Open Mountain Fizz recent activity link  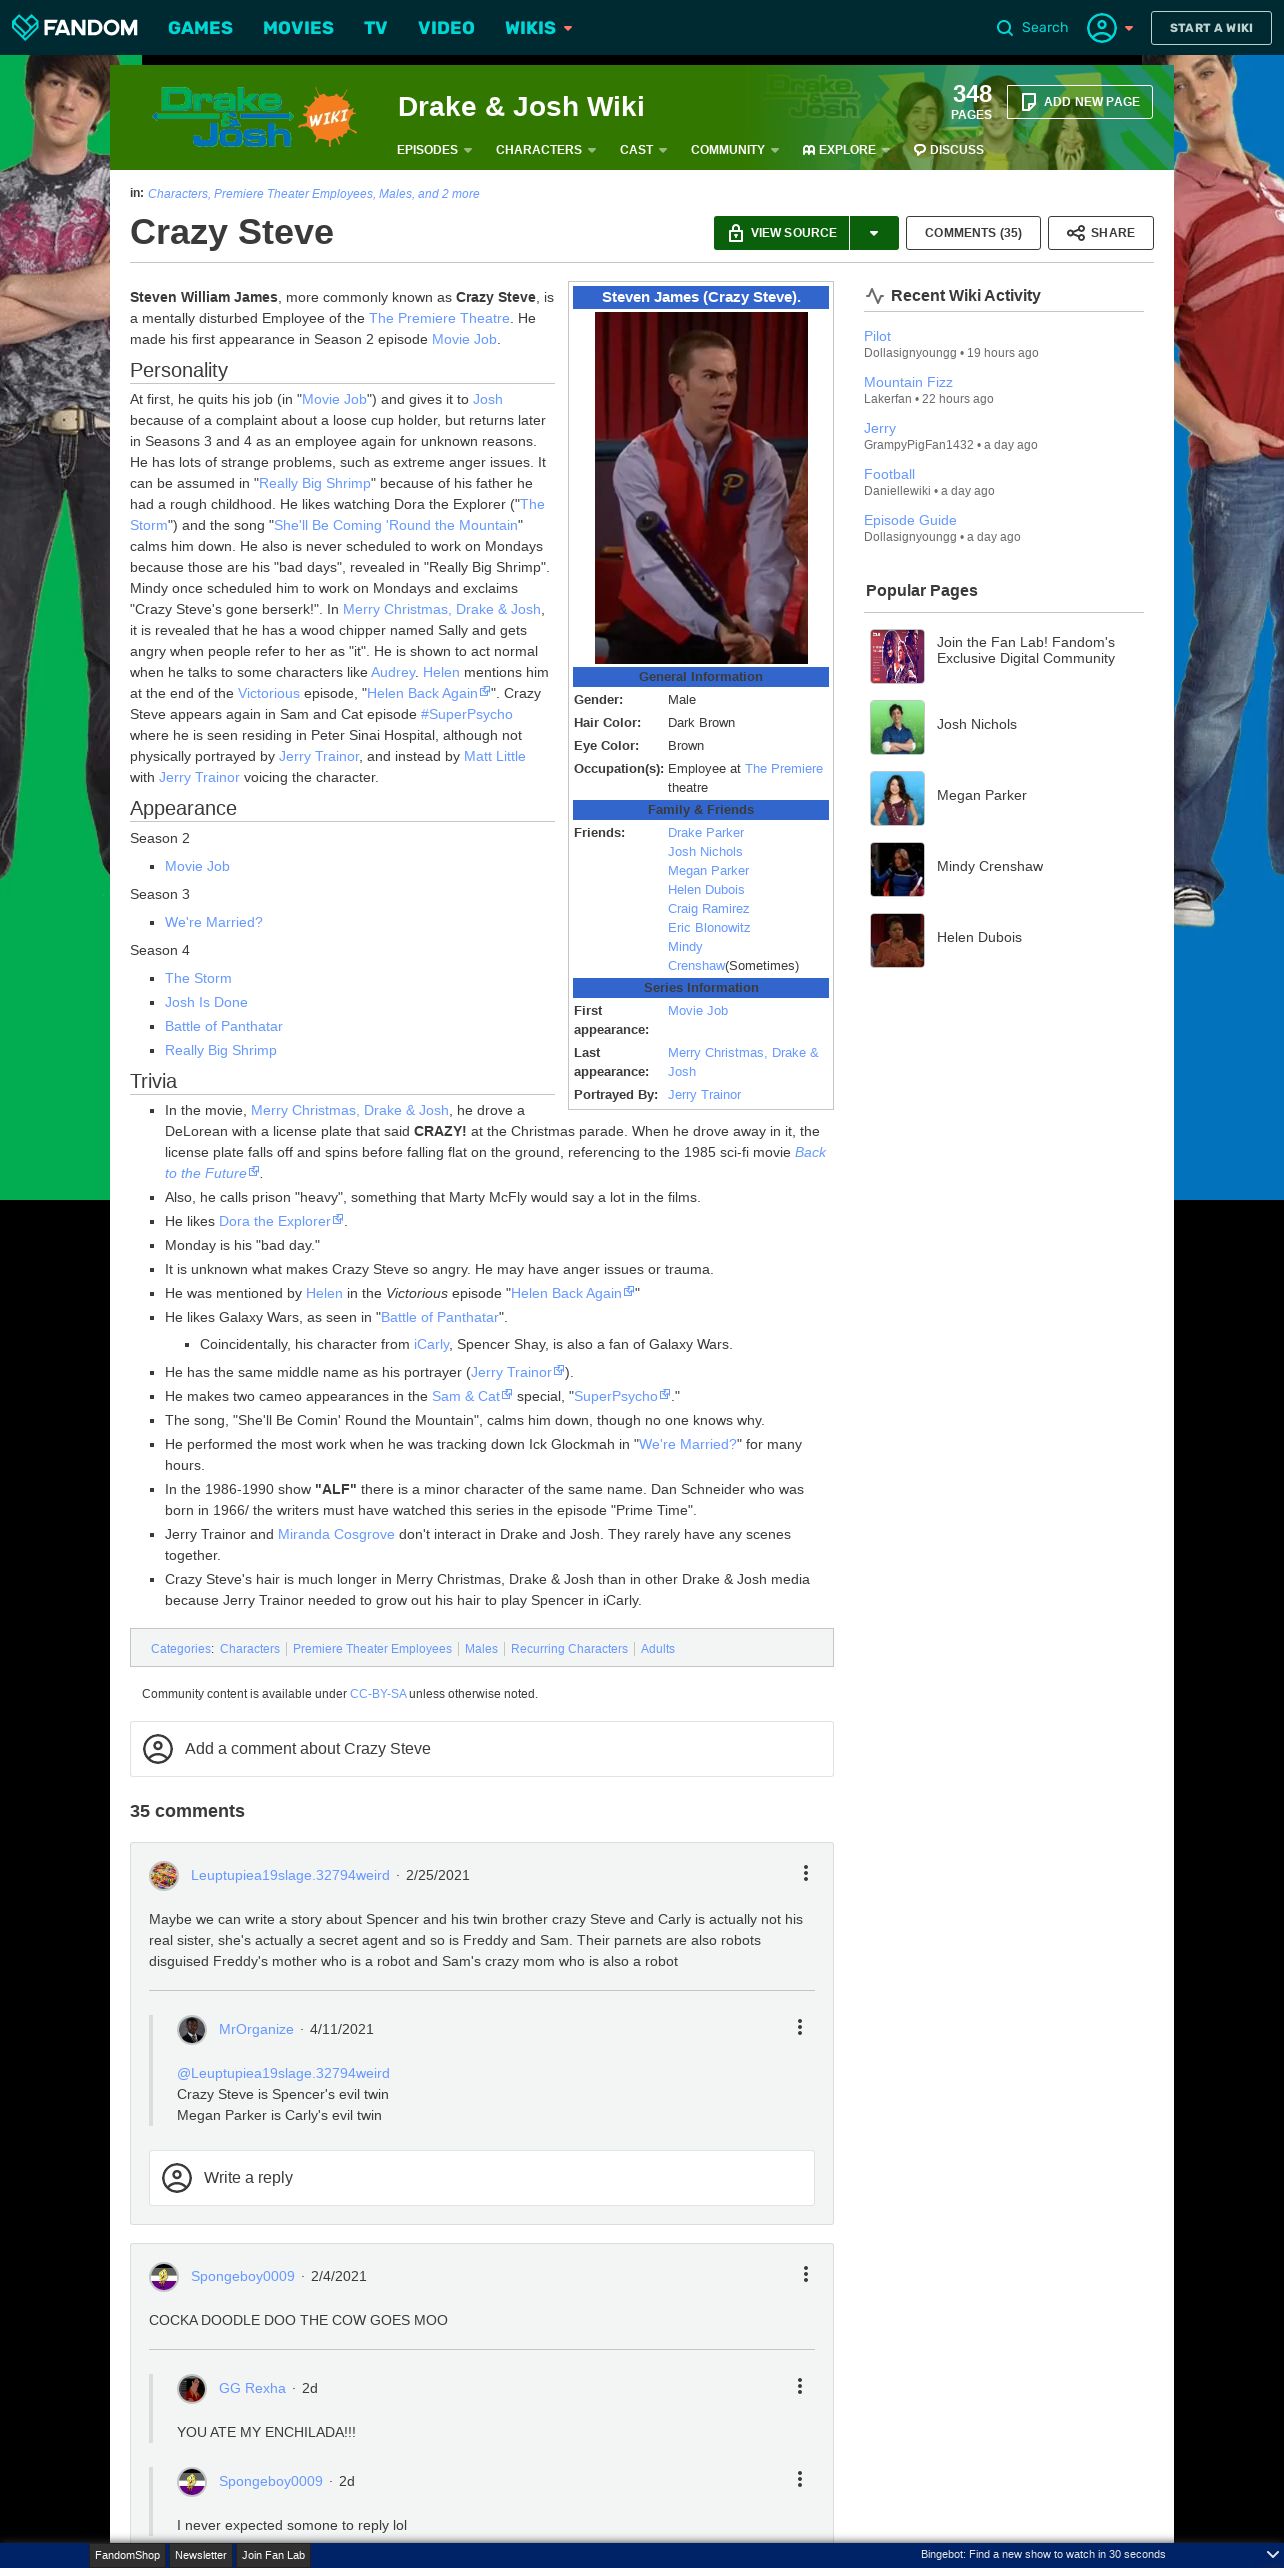(908, 382)
